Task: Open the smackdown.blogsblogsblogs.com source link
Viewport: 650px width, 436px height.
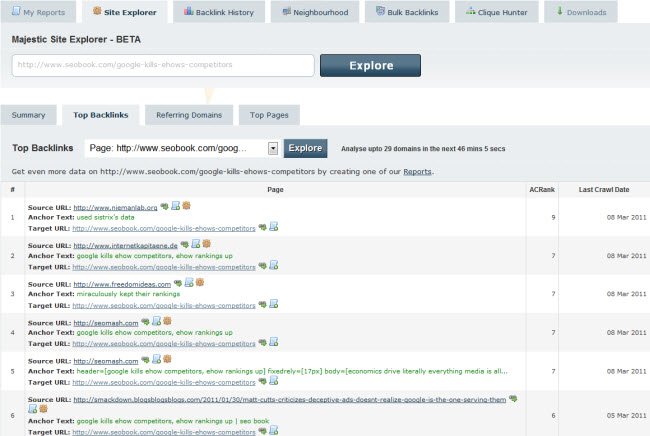Action: point(290,400)
